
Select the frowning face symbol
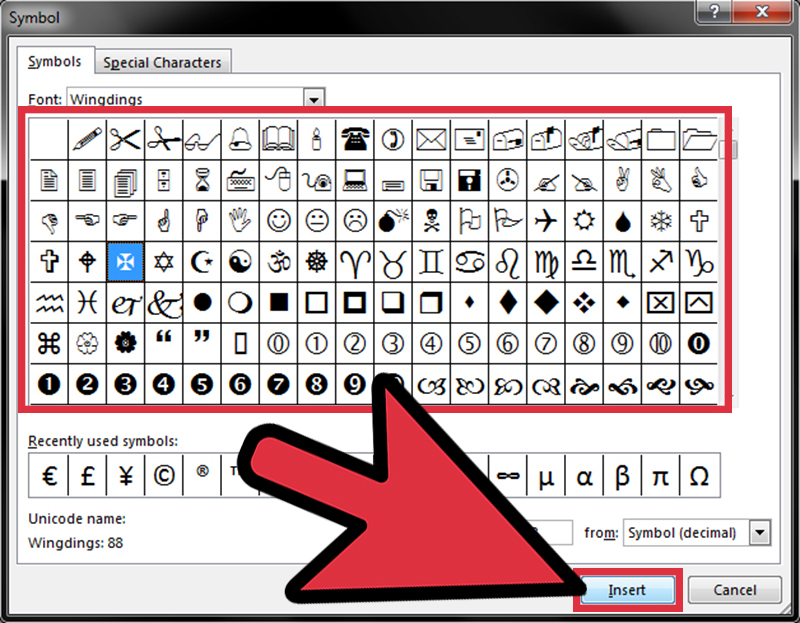pos(355,221)
